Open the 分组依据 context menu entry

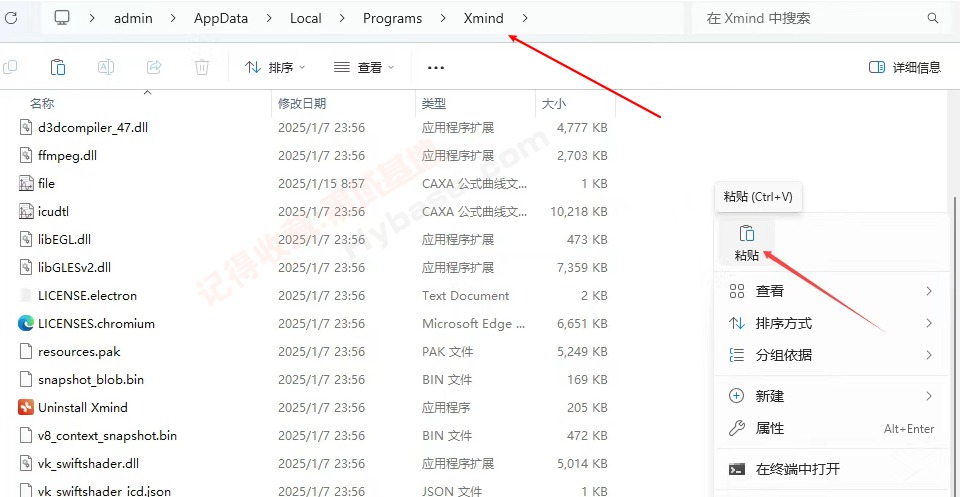pos(831,355)
